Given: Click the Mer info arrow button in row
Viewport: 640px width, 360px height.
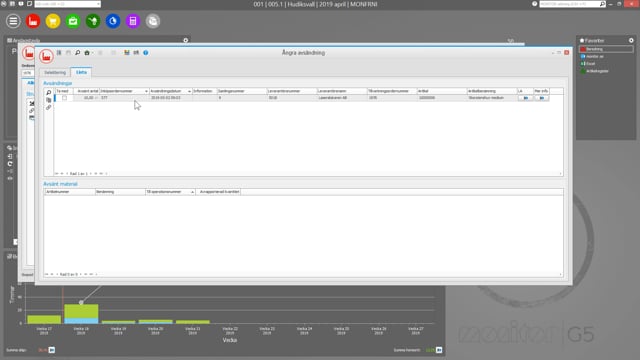Looking at the screenshot, I should [x=542, y=98].
